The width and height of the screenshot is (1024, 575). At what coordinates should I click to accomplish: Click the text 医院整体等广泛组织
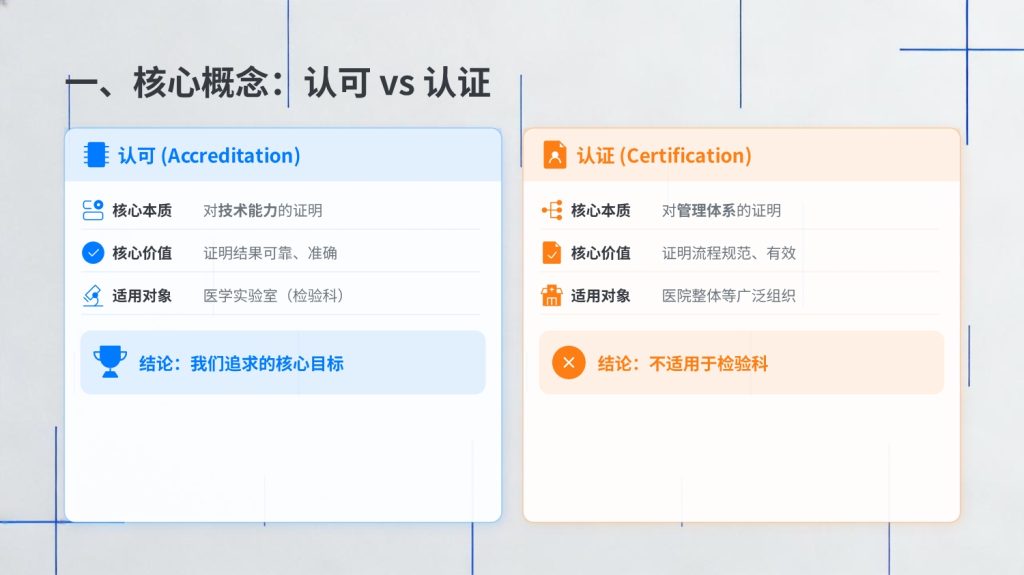[729, 296]
